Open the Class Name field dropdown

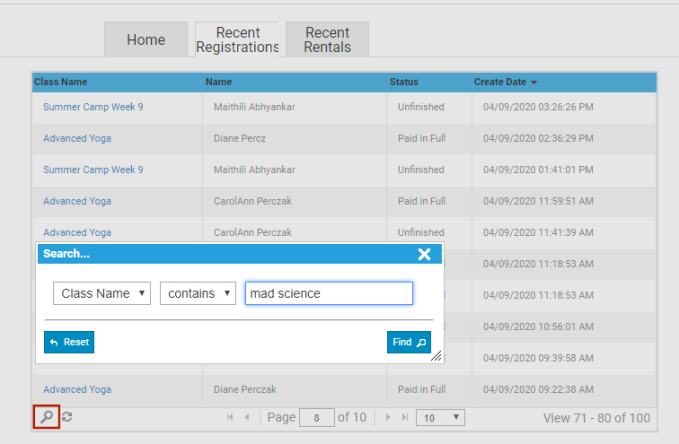tap(102, 293)
